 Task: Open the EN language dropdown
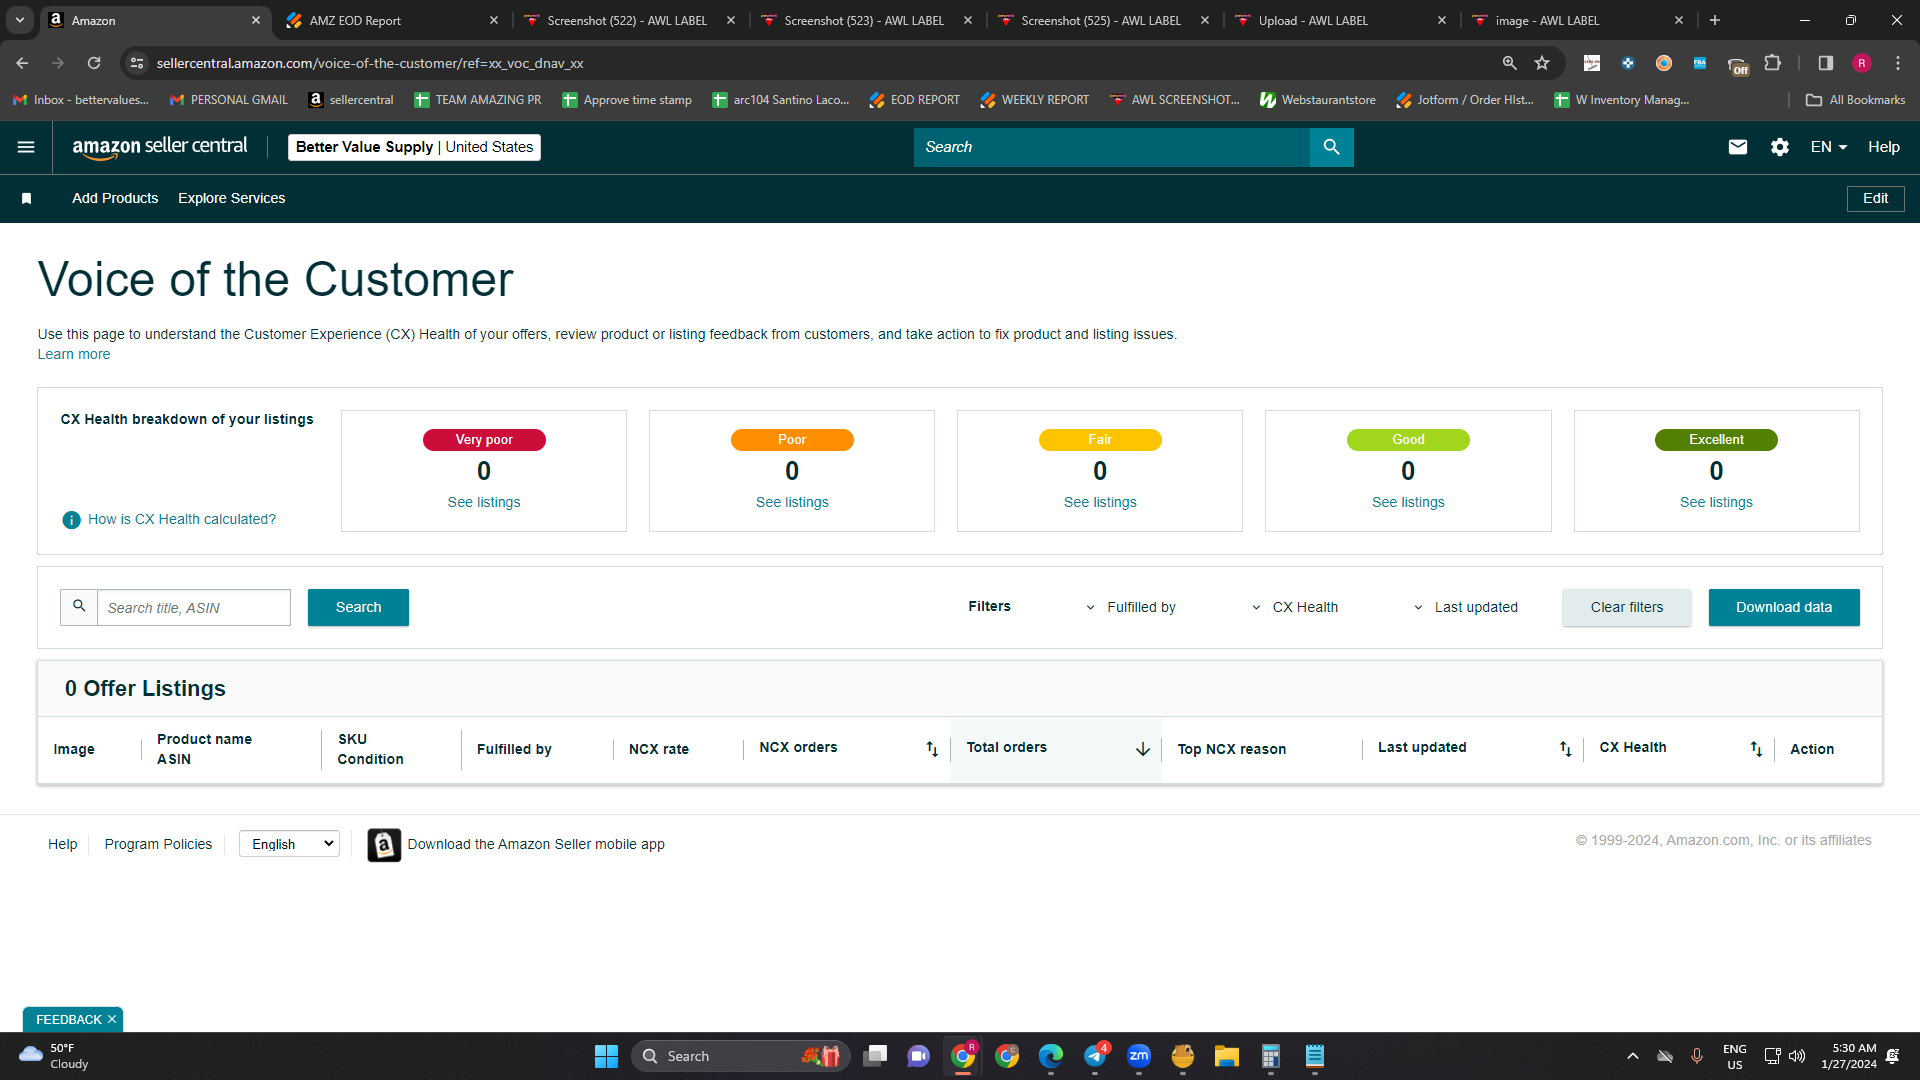[1829, 147]
